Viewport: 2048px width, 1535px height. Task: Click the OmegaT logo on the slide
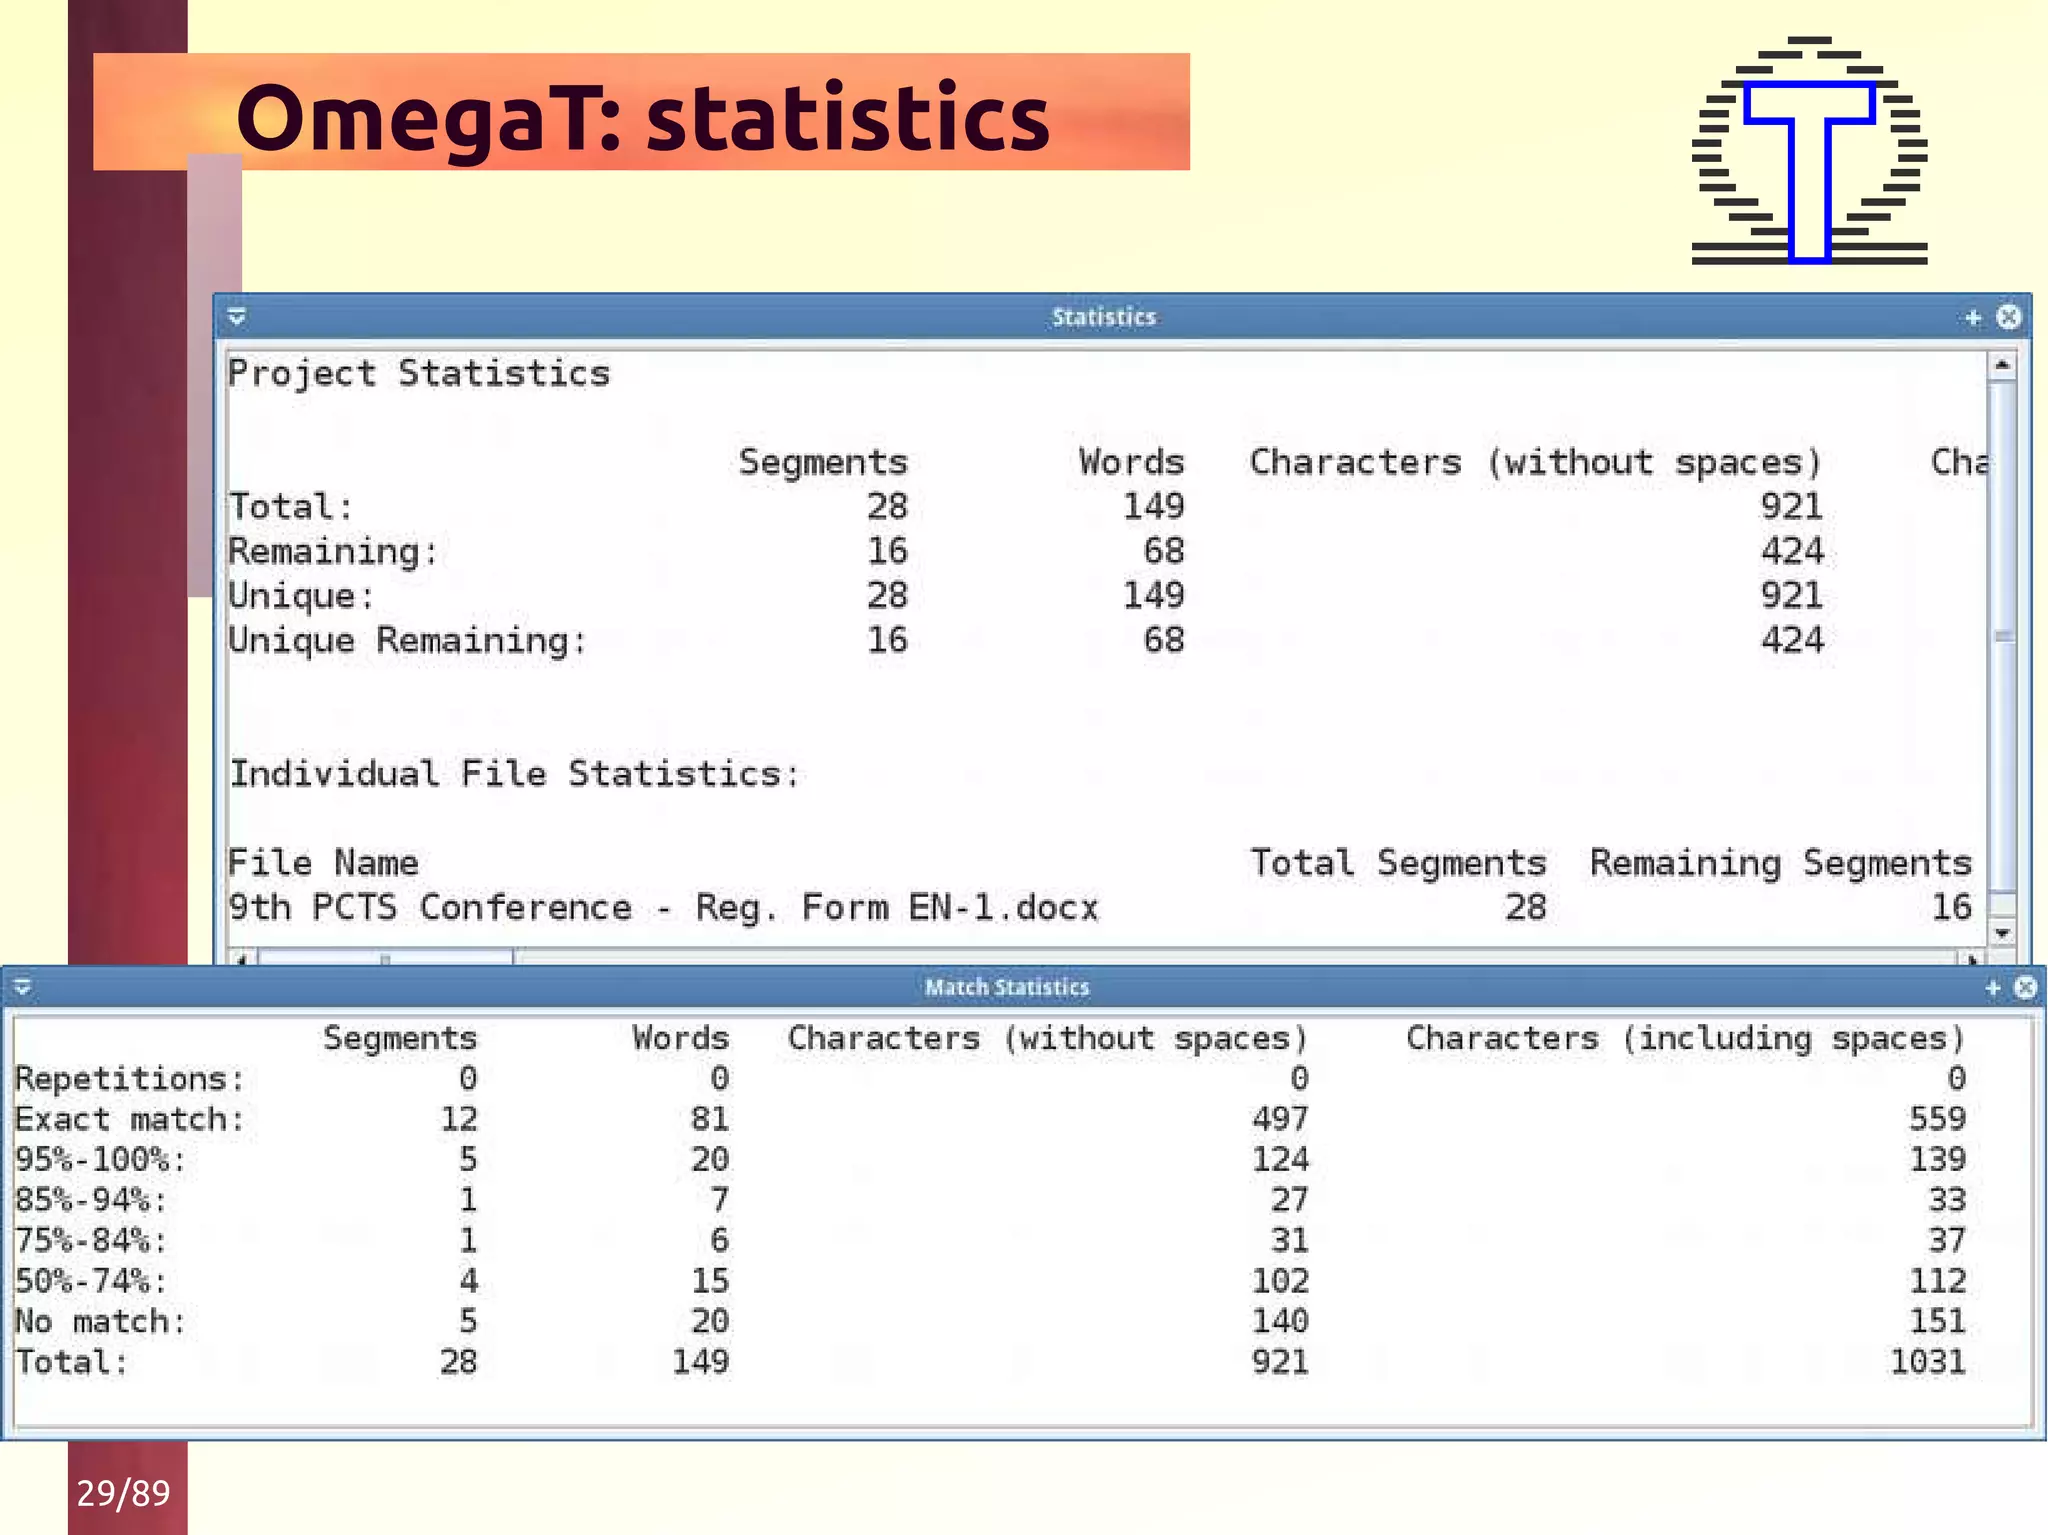(1809, 151)
